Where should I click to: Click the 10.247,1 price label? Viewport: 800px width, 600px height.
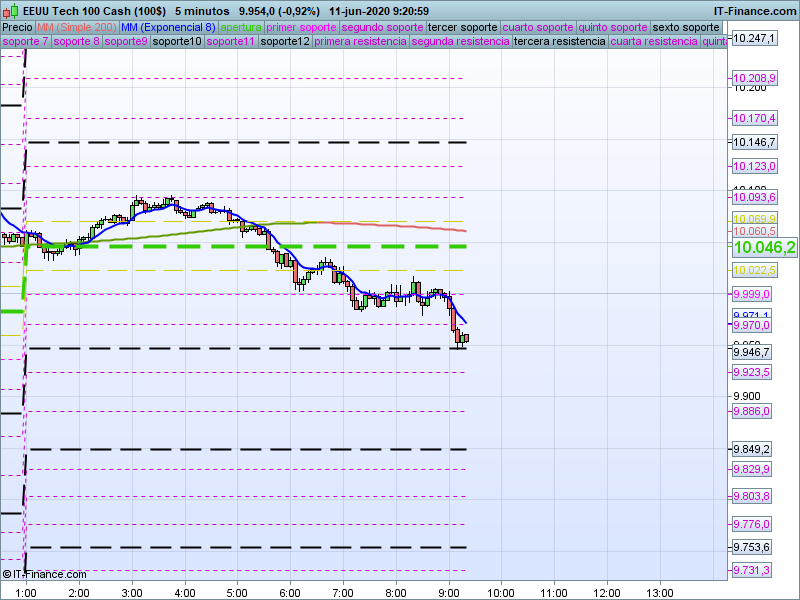[754, 38]
